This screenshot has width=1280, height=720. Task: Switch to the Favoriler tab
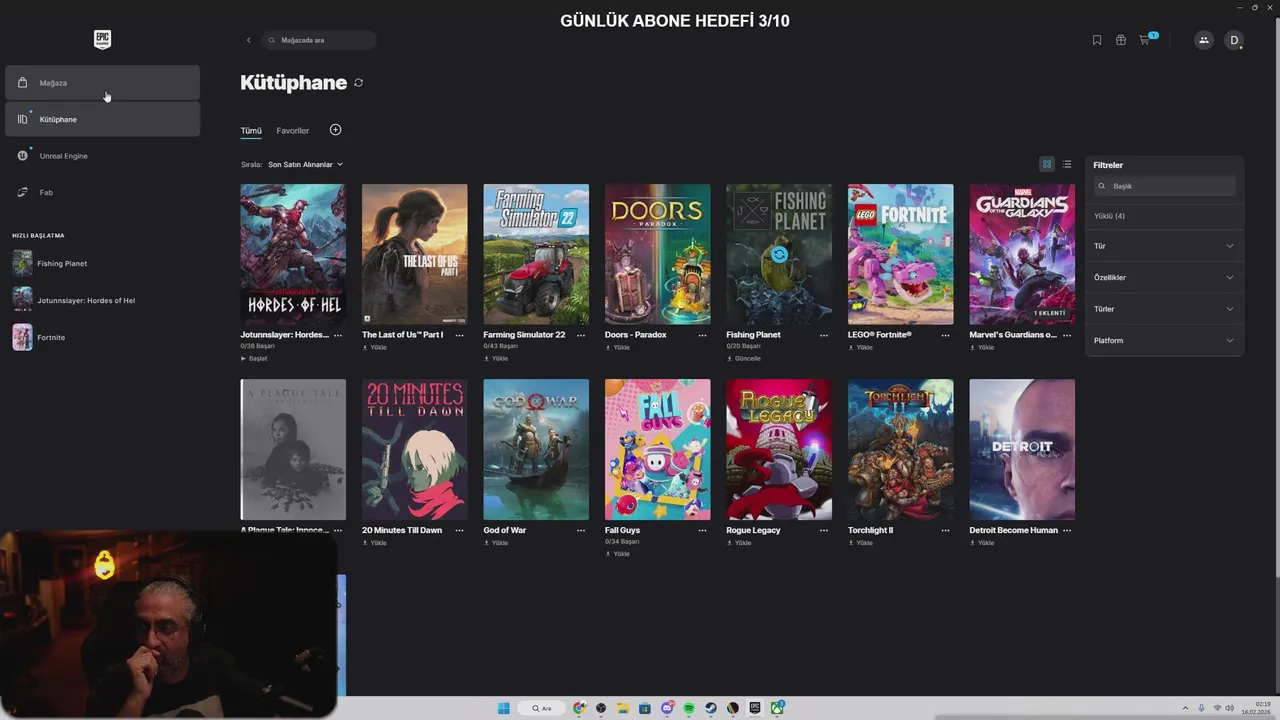pos(293,131)
